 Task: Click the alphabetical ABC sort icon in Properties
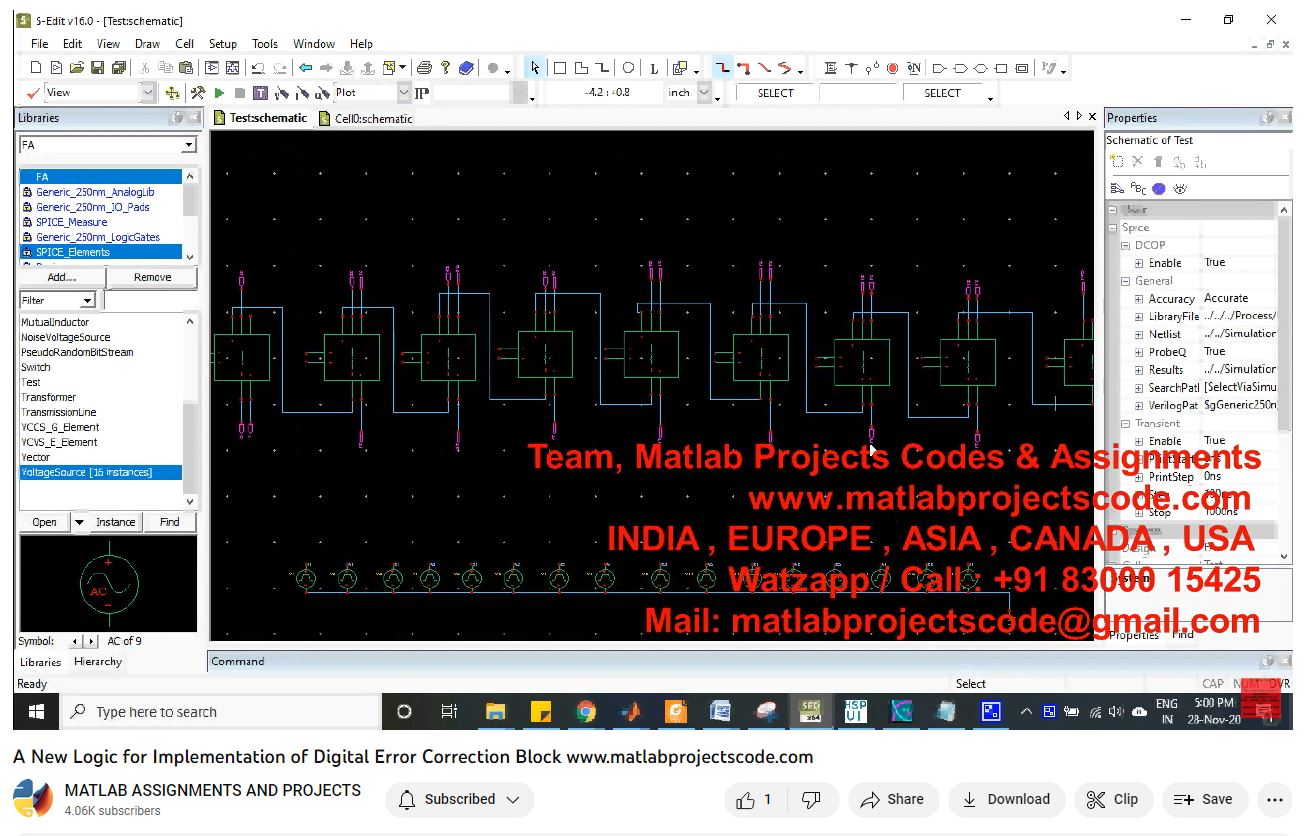pos(1138,188)
